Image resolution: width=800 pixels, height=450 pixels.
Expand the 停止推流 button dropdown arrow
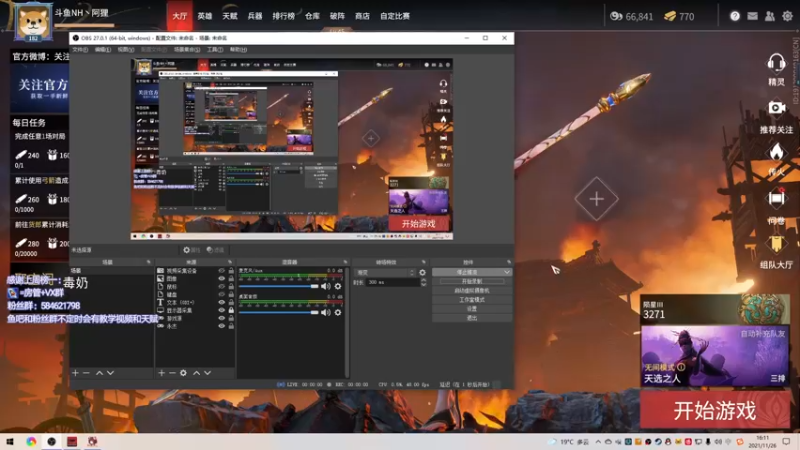click(507, 272)
